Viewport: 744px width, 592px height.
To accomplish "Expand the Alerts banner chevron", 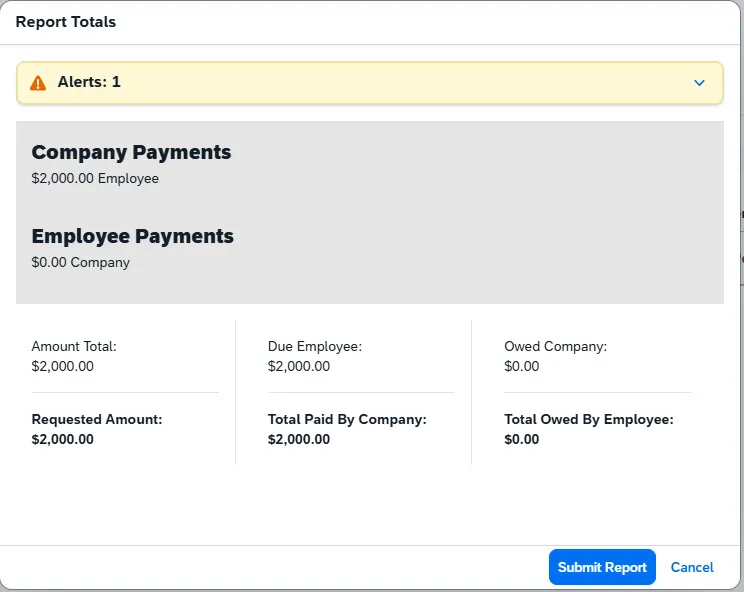I will coord(699,83).
